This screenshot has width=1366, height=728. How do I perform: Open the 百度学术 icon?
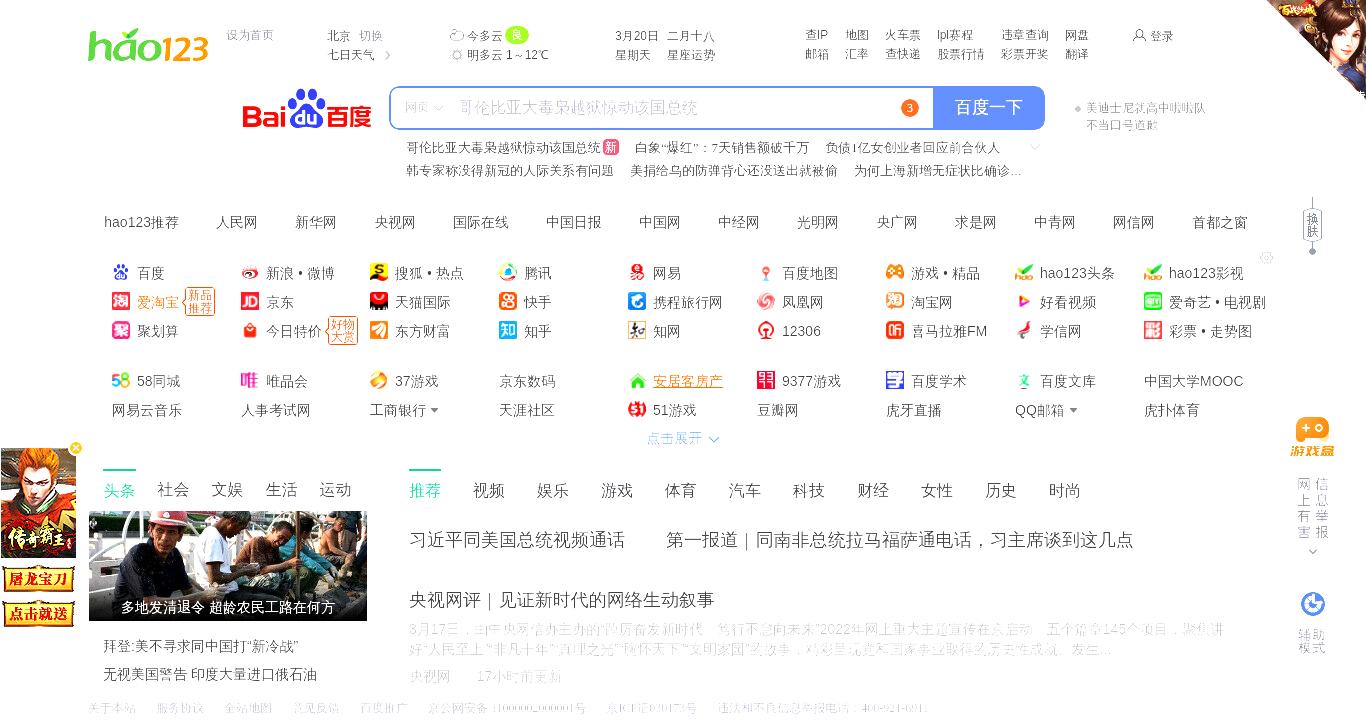(895, 381)
